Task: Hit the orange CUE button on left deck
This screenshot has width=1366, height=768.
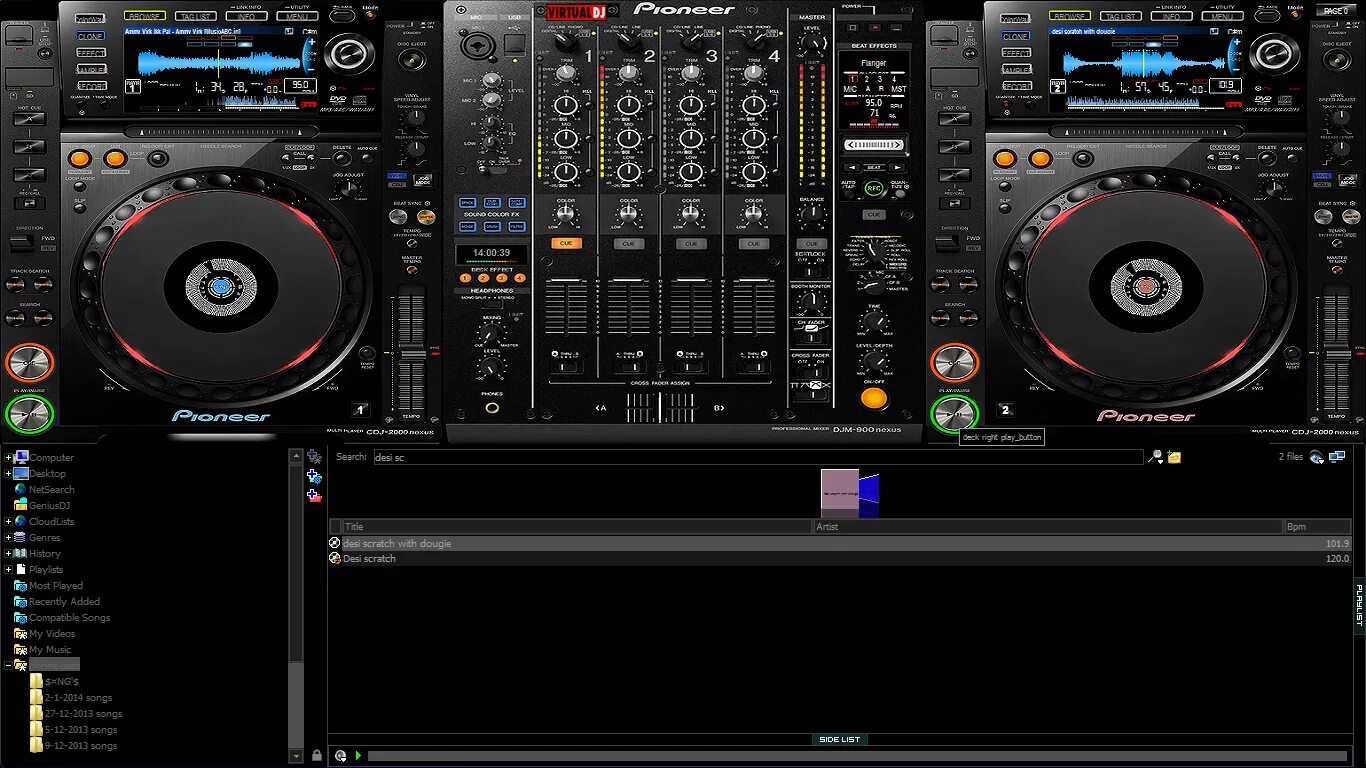Action: pyautogui.click(x=28, y=363)
